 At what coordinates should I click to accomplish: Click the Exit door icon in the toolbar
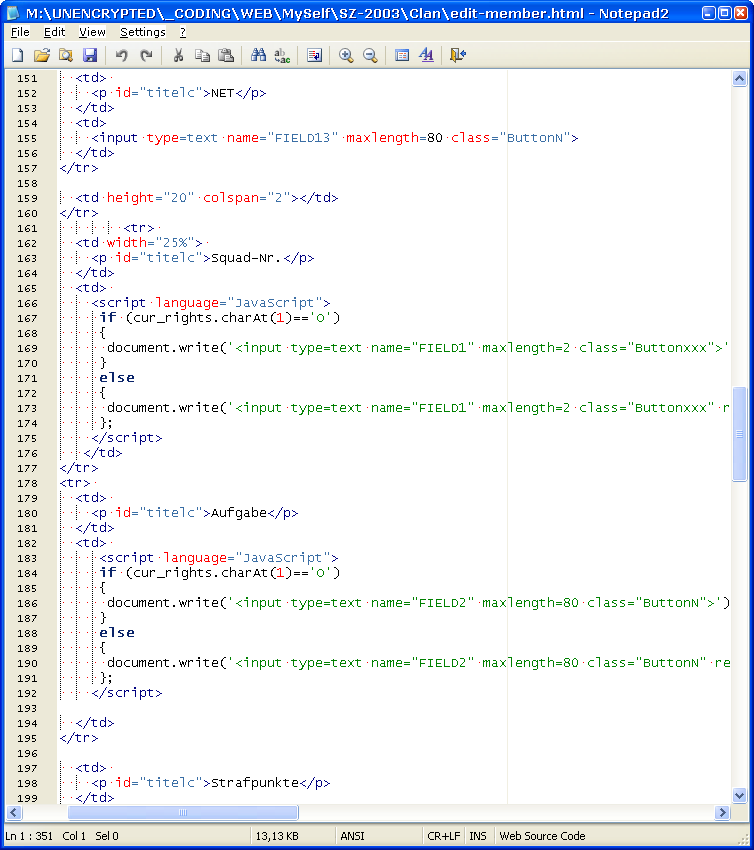(458, 55)
